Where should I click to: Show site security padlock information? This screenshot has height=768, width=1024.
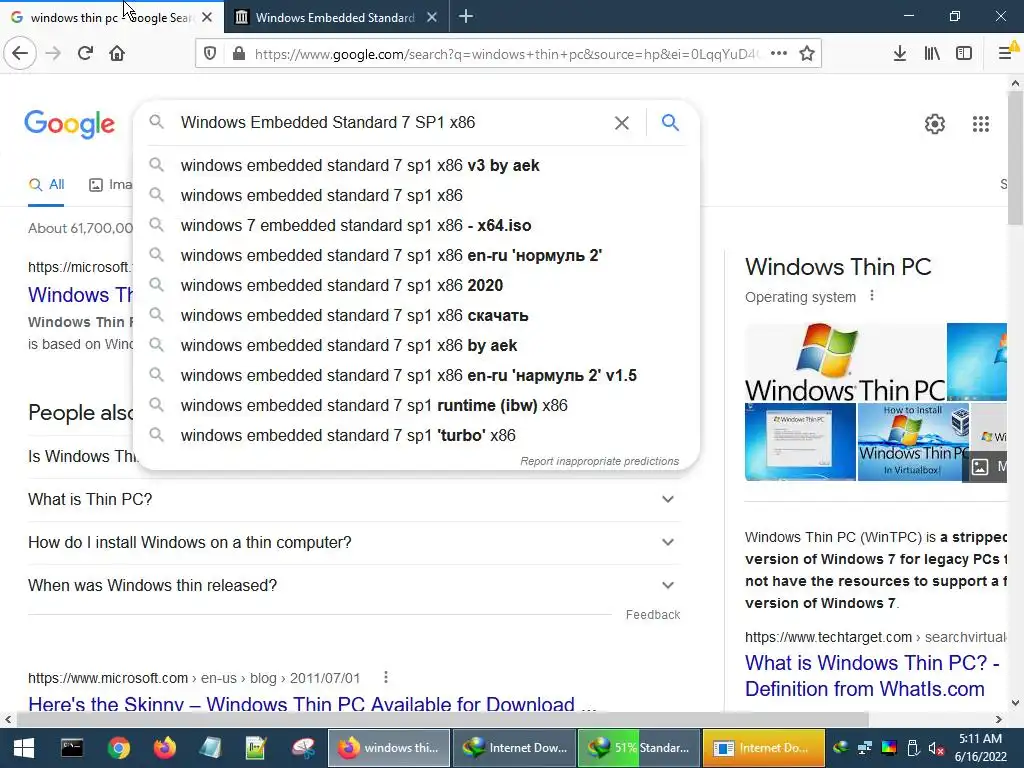point(238,54)
